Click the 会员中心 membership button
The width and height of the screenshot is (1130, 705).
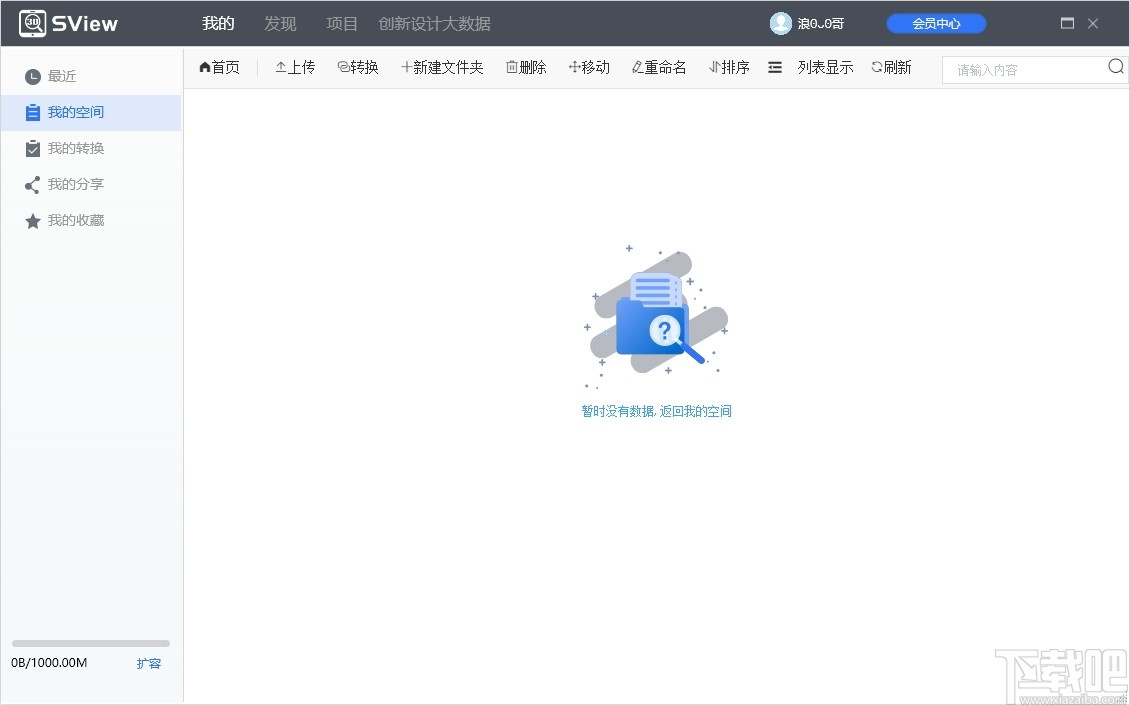point(935,22)
